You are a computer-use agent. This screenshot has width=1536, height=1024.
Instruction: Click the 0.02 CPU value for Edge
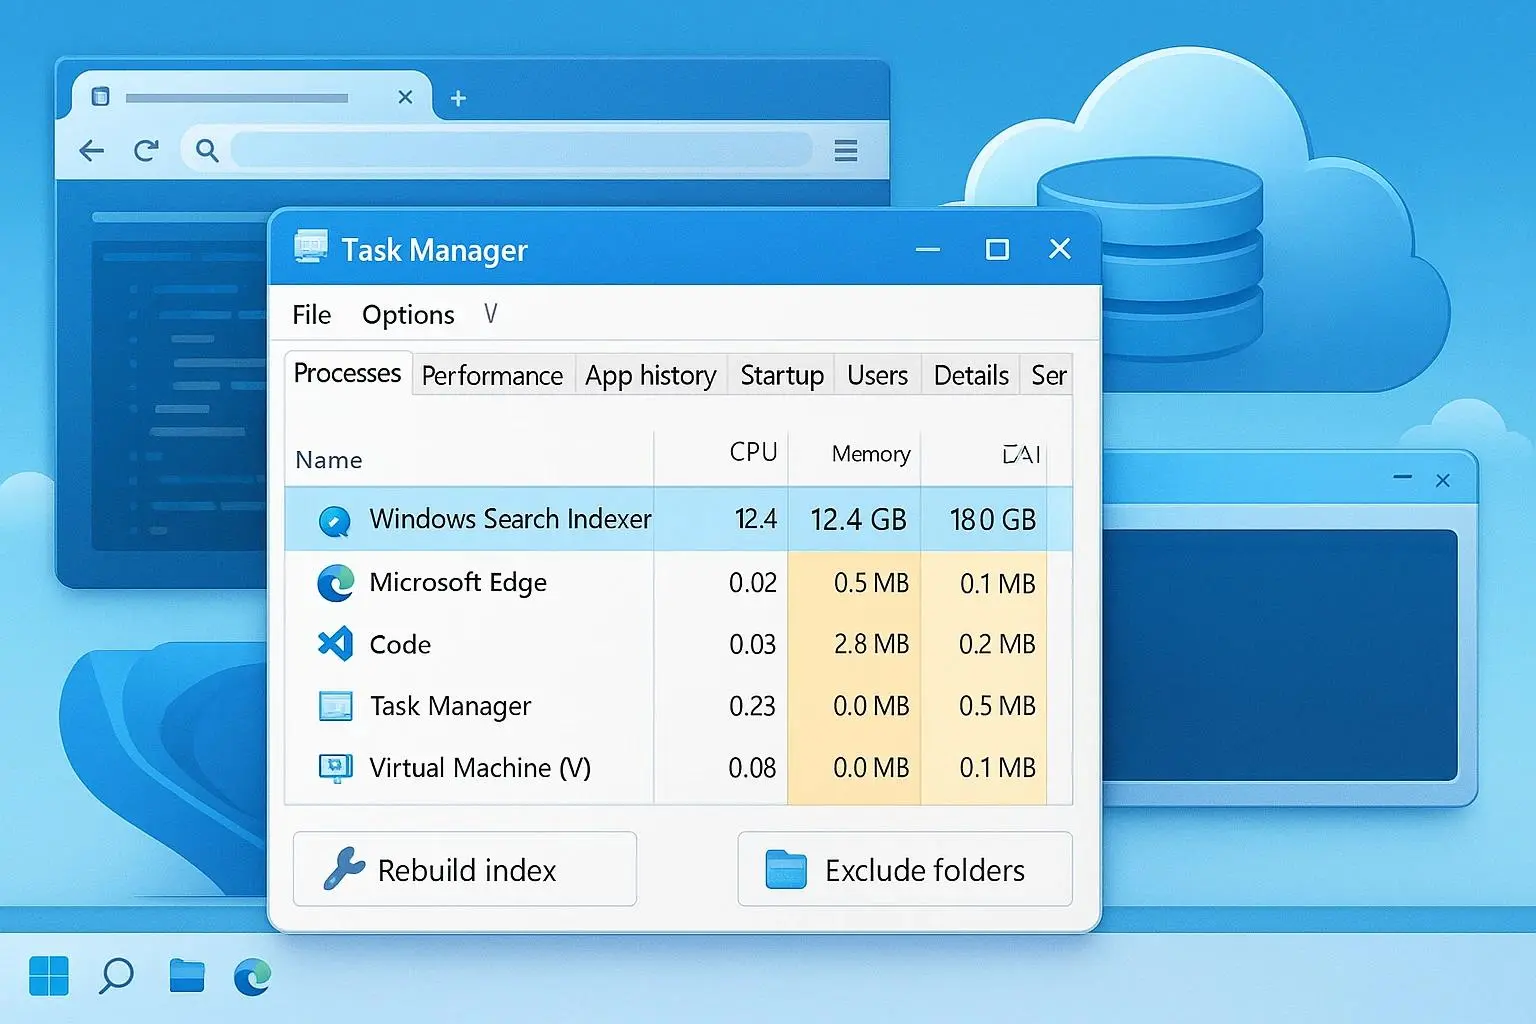(753, 583)
